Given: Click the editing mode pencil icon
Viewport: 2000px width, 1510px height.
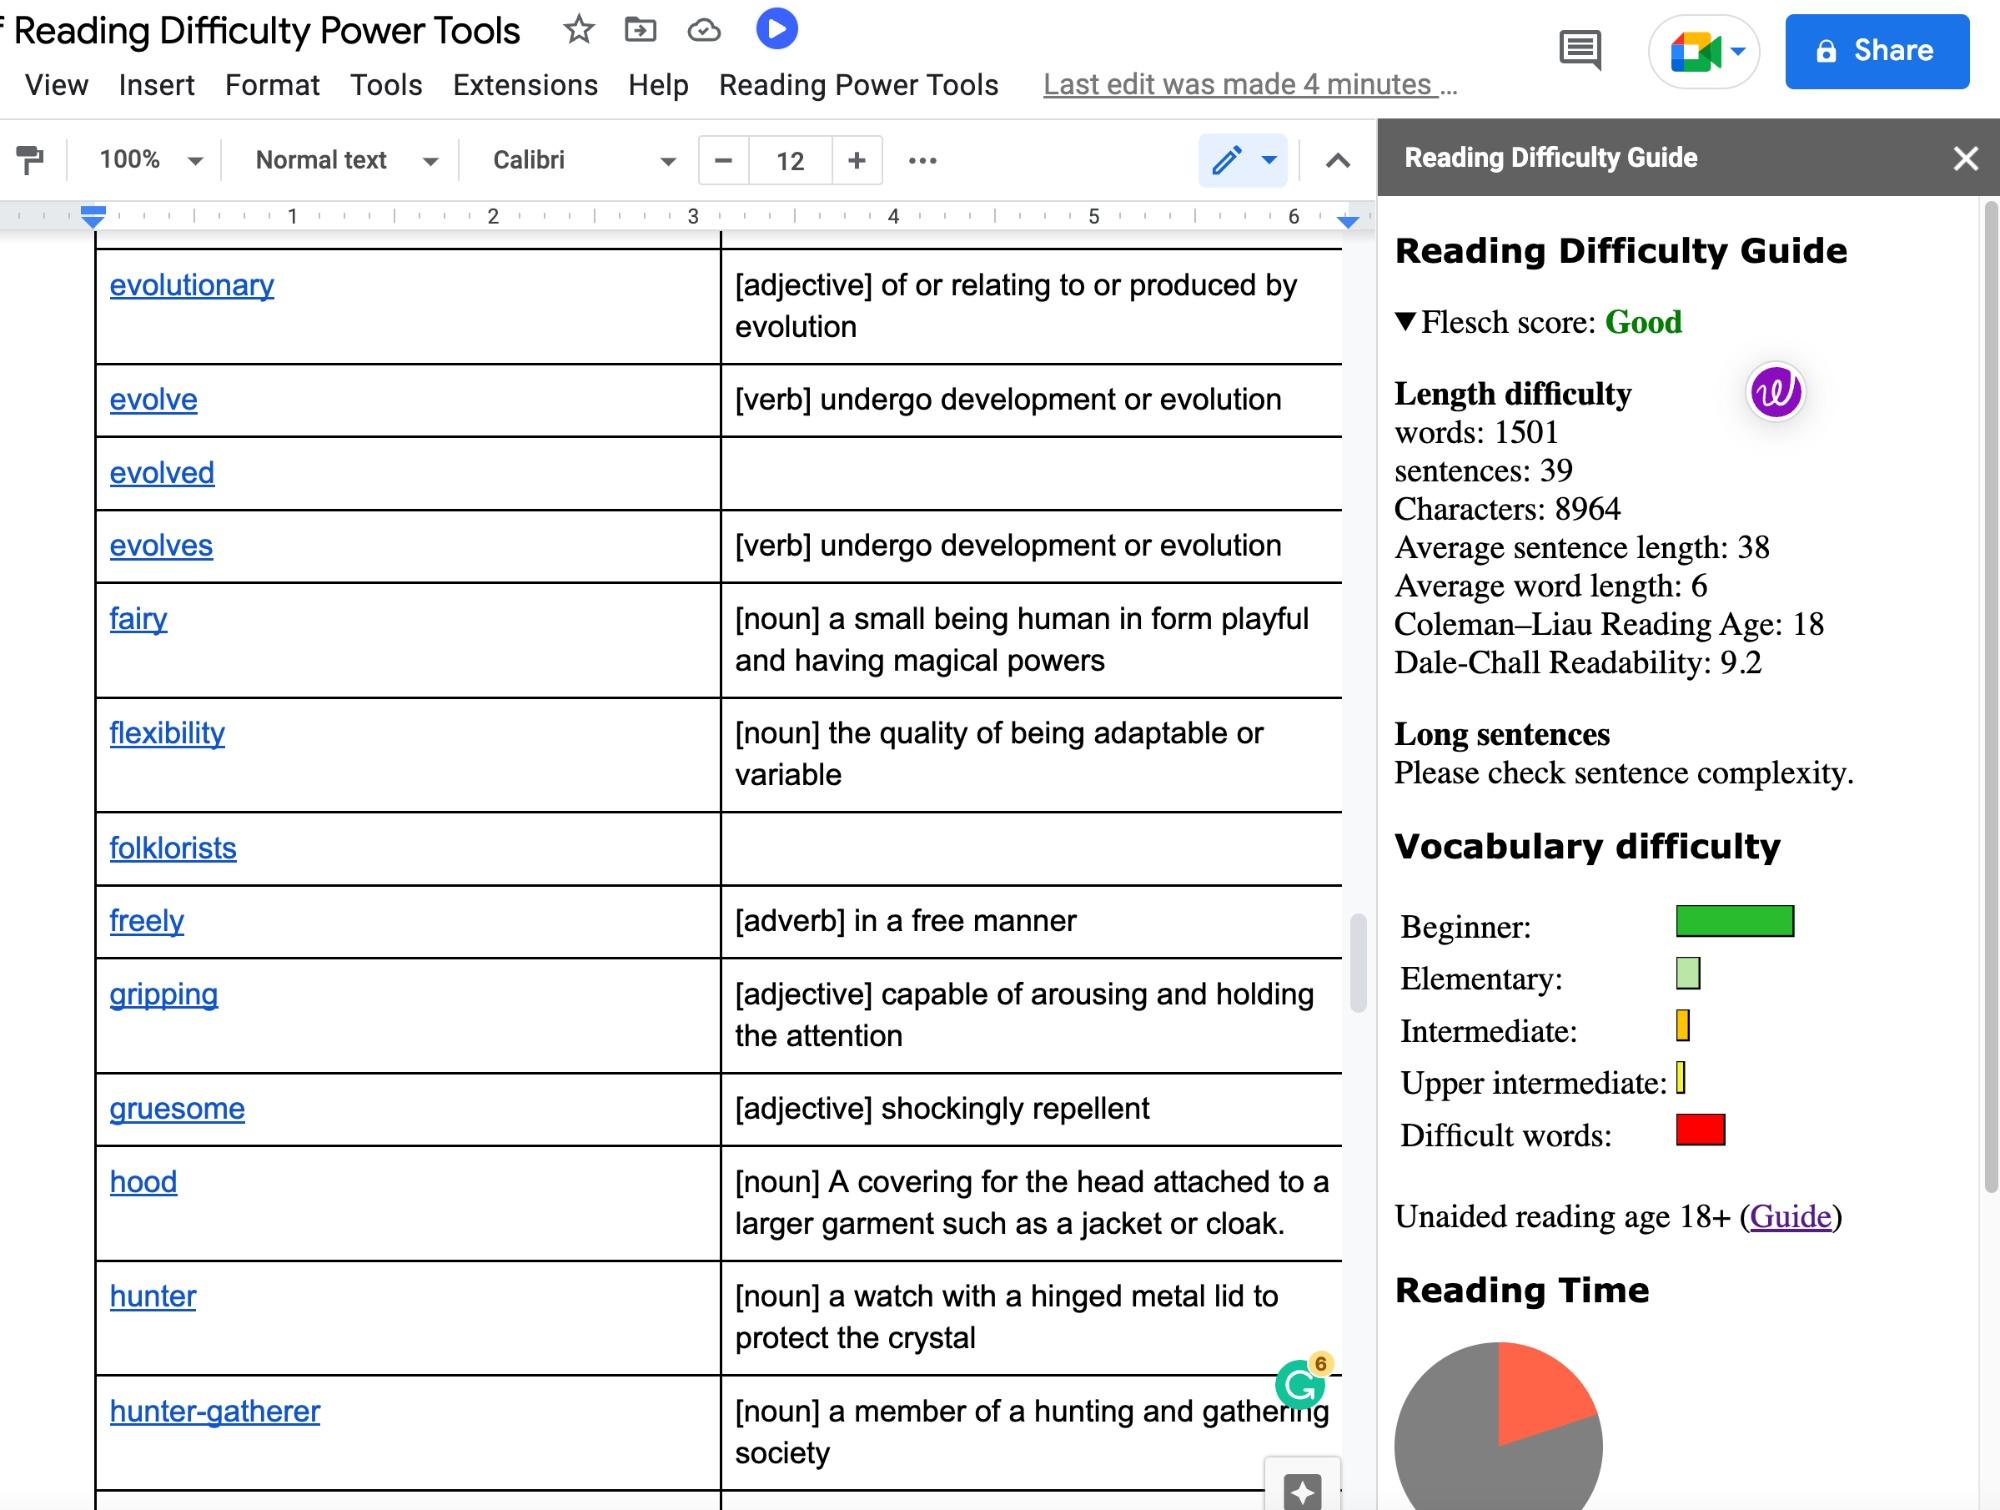Looking at the screenshot, I should pos(1227,160).
